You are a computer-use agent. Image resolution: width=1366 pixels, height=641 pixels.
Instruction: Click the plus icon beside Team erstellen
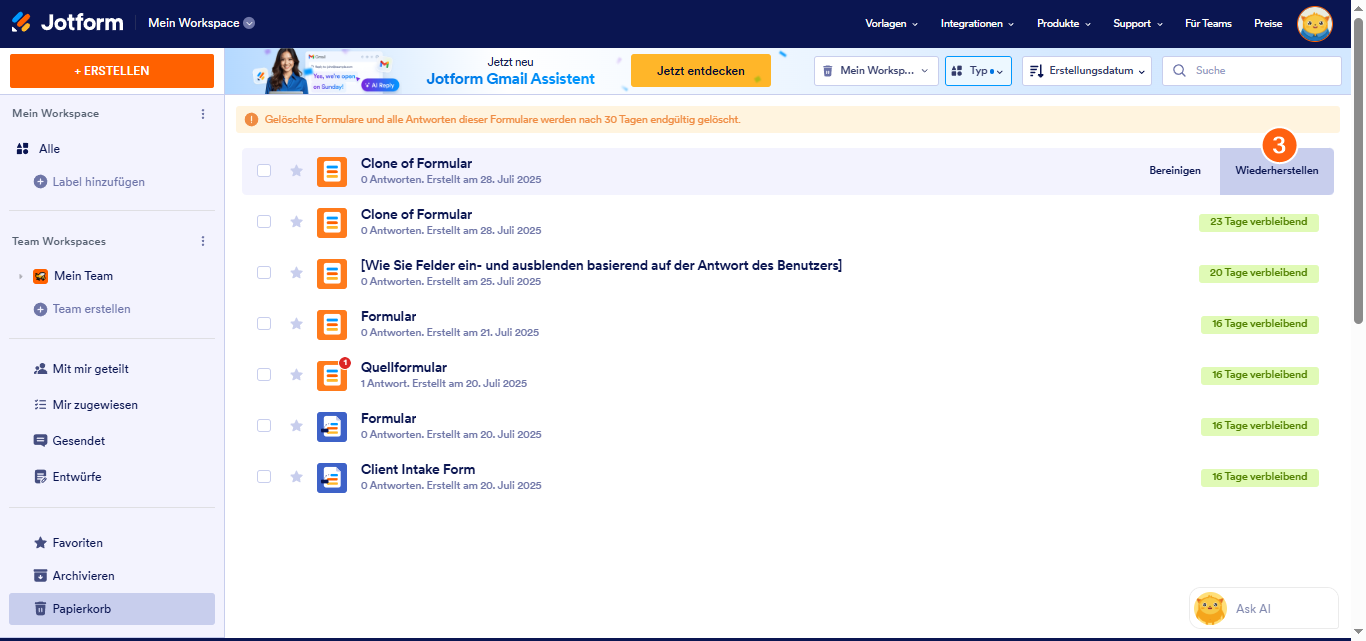[41, 309]
